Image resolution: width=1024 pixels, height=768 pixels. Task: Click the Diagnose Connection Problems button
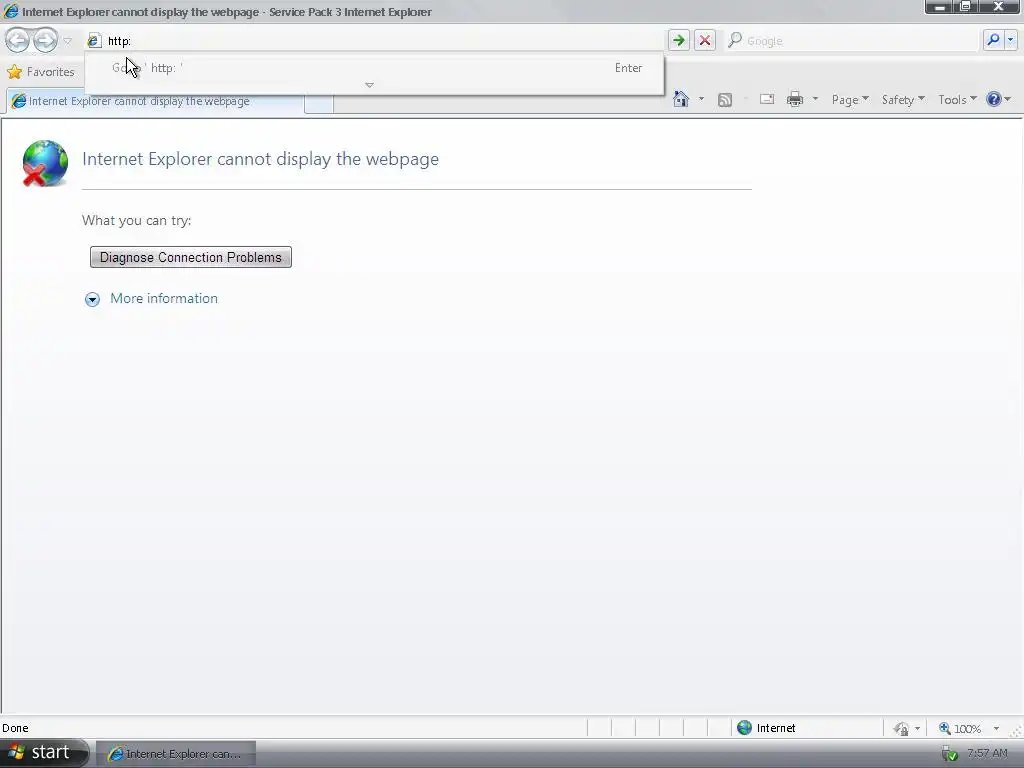pyautogui.click(x=191, y=257)
